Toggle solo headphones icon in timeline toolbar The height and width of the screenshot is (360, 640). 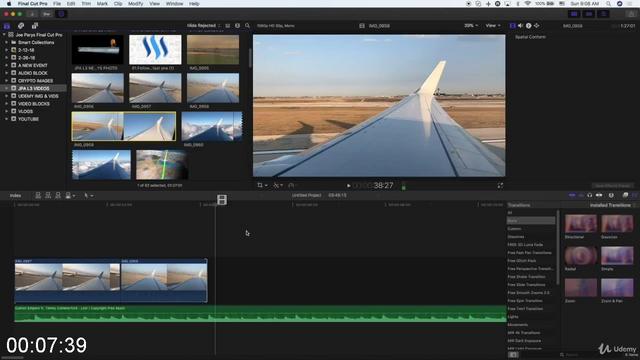589,196
